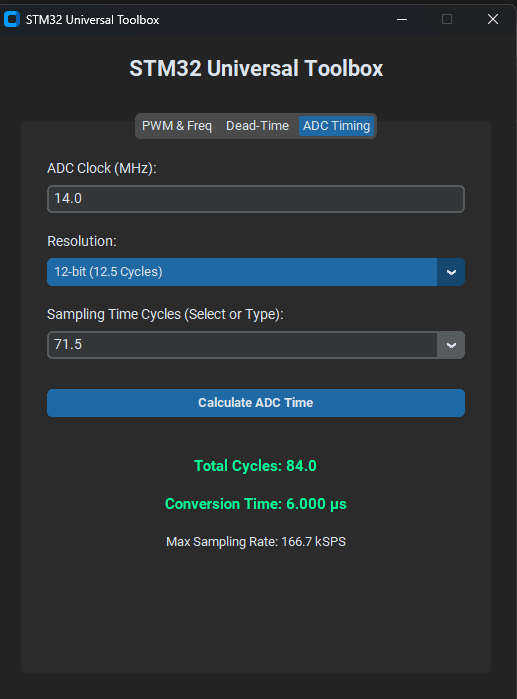Image resolution: width=517 pixels, height=699 pixels.
Task: Click the ADC Clock (MHz) label
Action: [102, 169]
